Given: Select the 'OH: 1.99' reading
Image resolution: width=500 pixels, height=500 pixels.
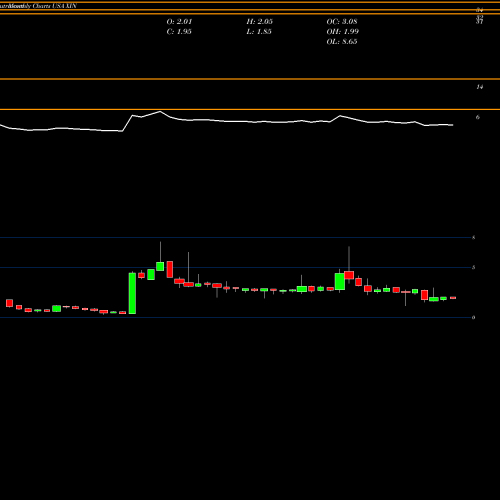Looking at the screenshot, I should (x=343, y=32).
